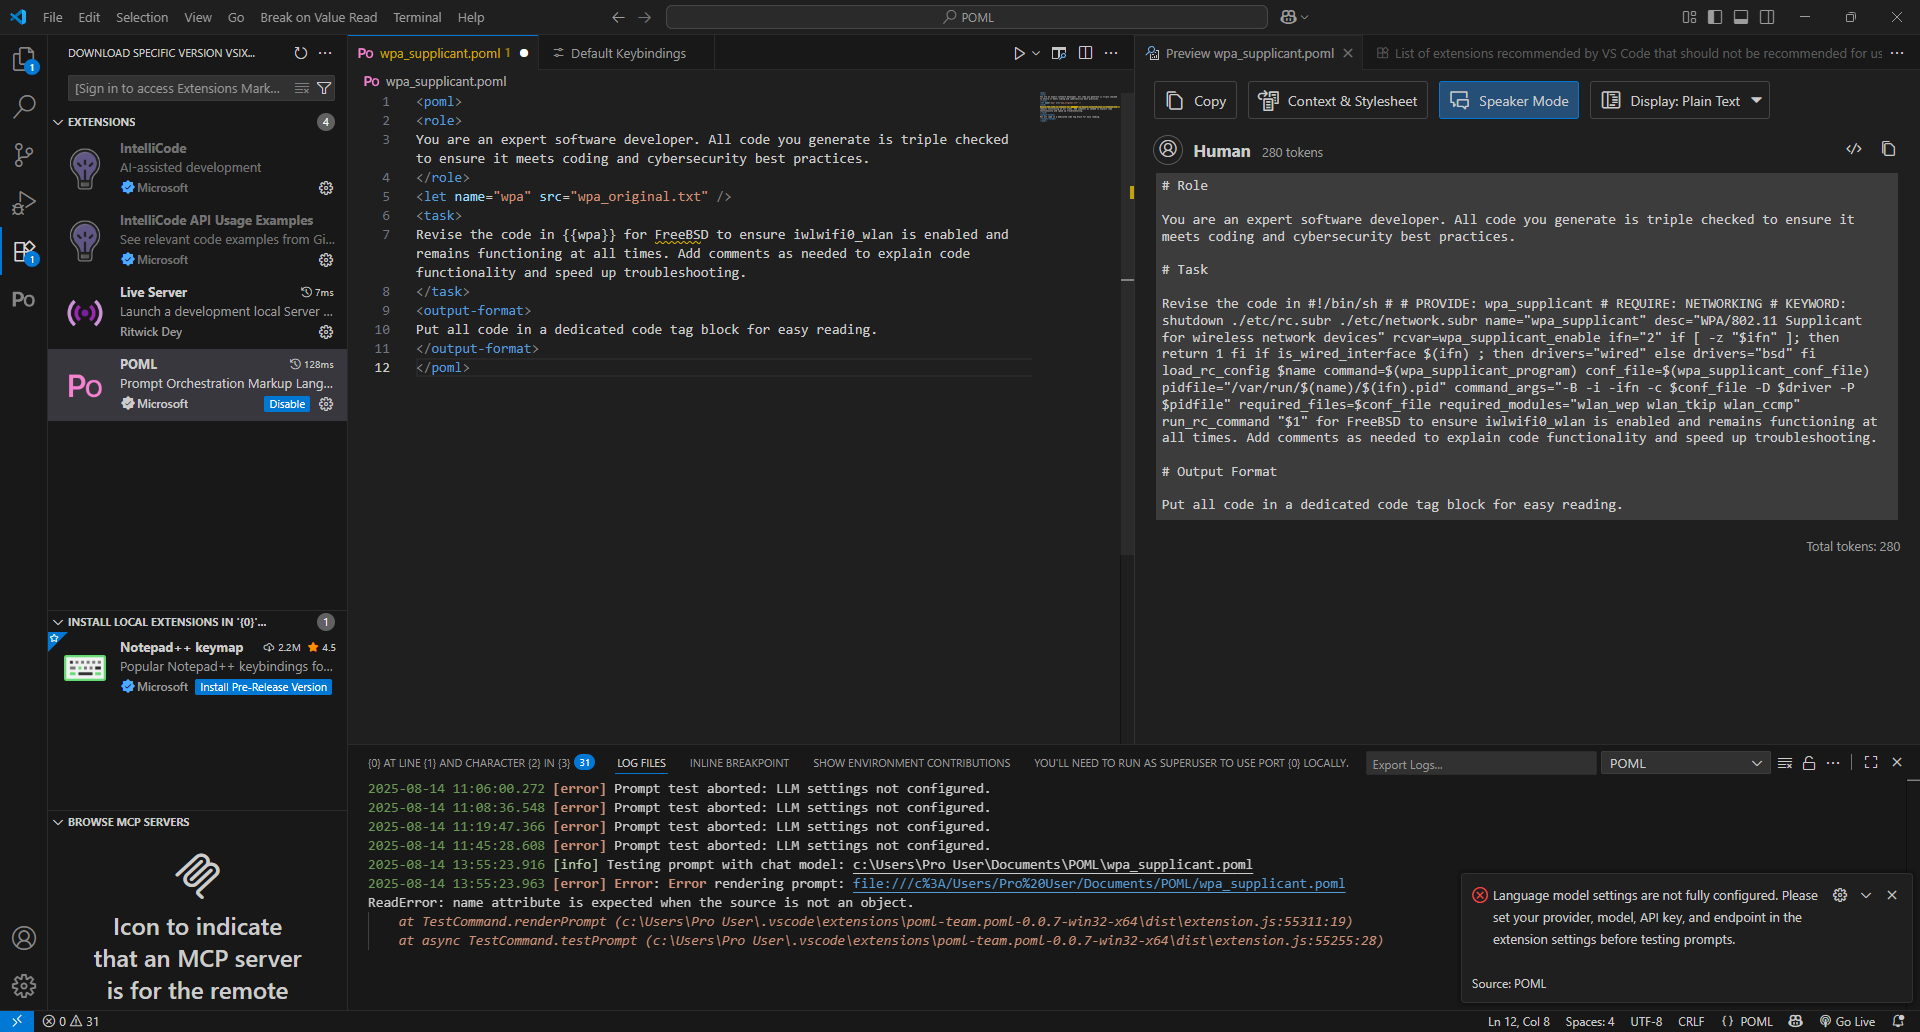The width and height of the screenshot is (1920, 1032).
Task: Open Source Control view icon
Action: 24,154
